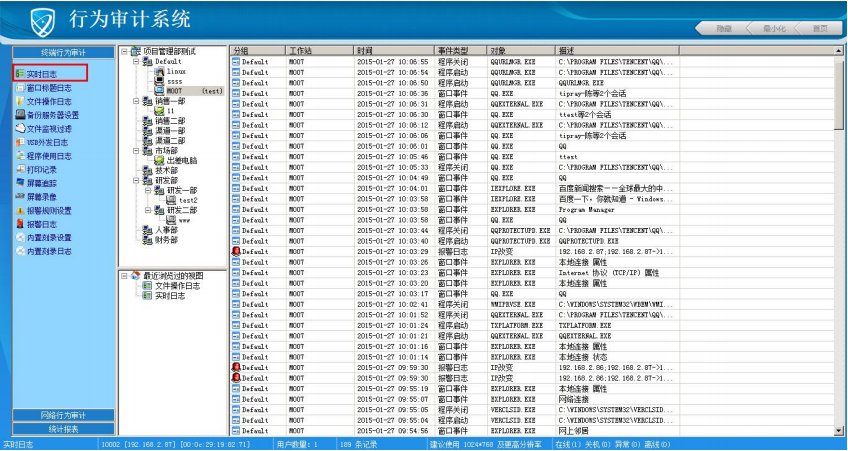This screenshot has width=848, height=451.
Task: Click the 报警规则设置 warning triangle icon
Action: (20, 210)
